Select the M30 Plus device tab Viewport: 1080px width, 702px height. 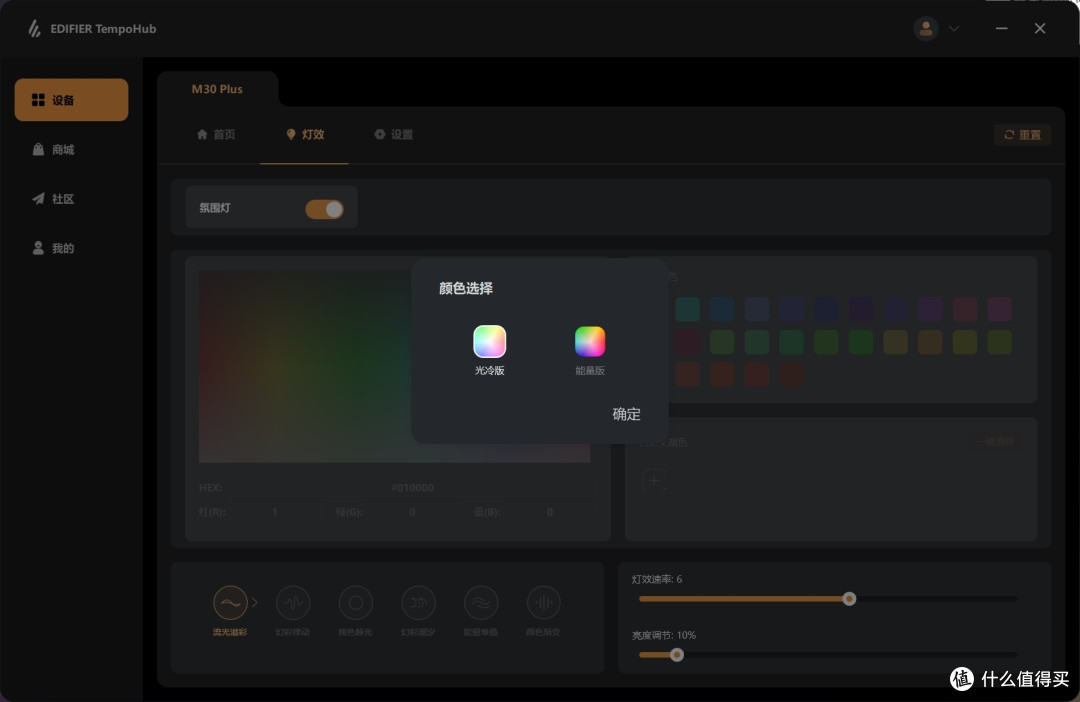coord(217,89)
